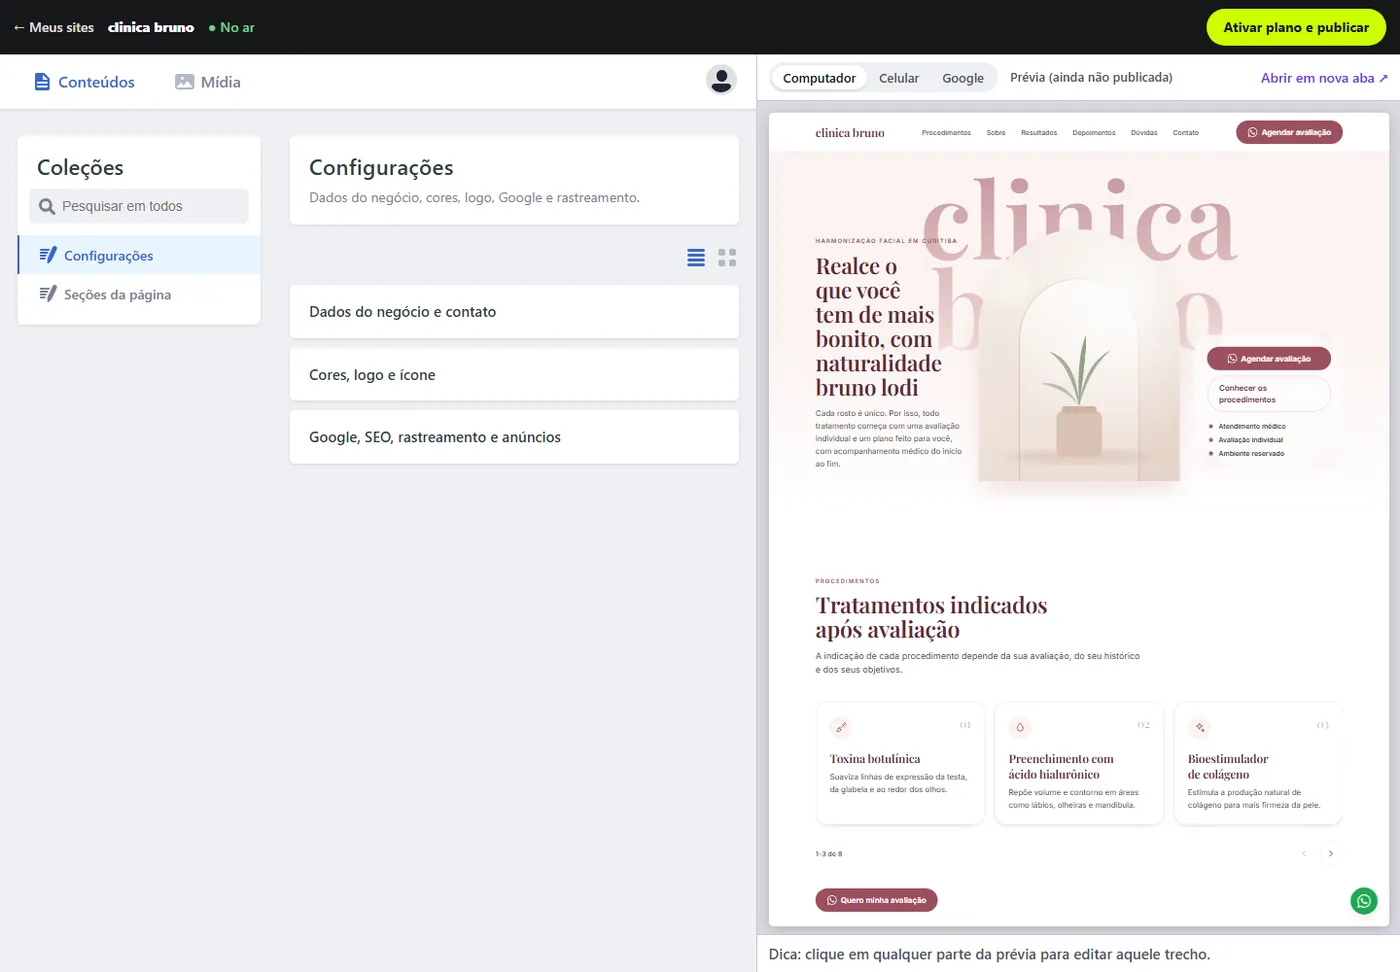Click the Bioestimulador de colágeno card icon
The image size is (1400, 972).
1199,727
